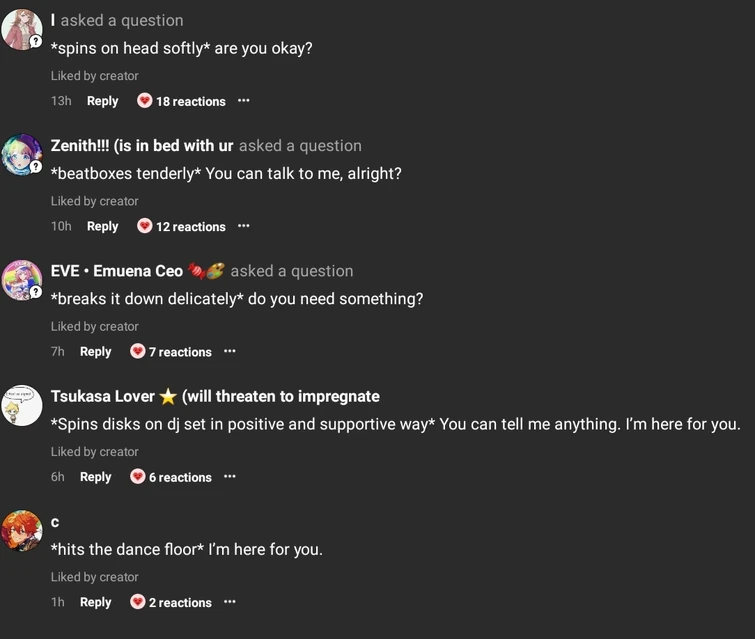Click the username 'EVE • Emuena Ceo'
The height and width of the screenshot is (639, 755).
tap(117, 271)
